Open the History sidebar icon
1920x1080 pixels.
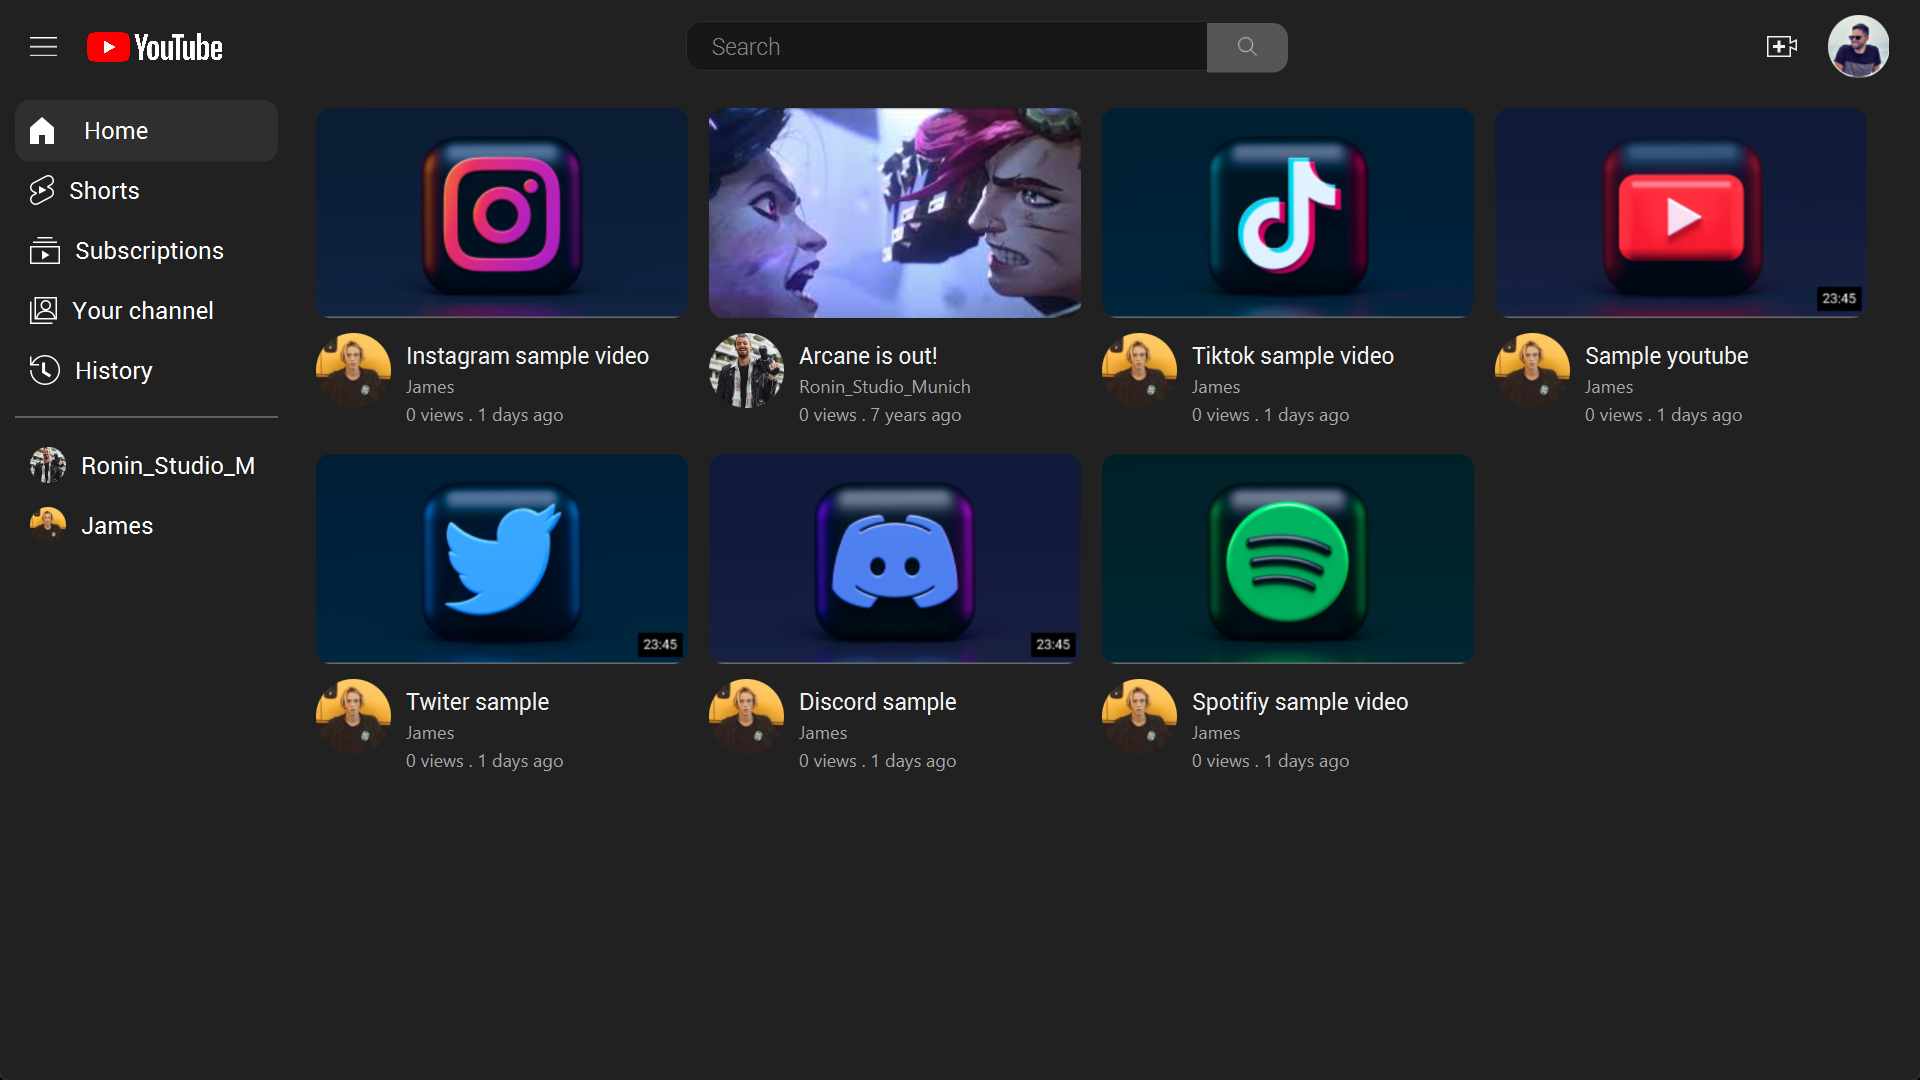coord(44,370)
